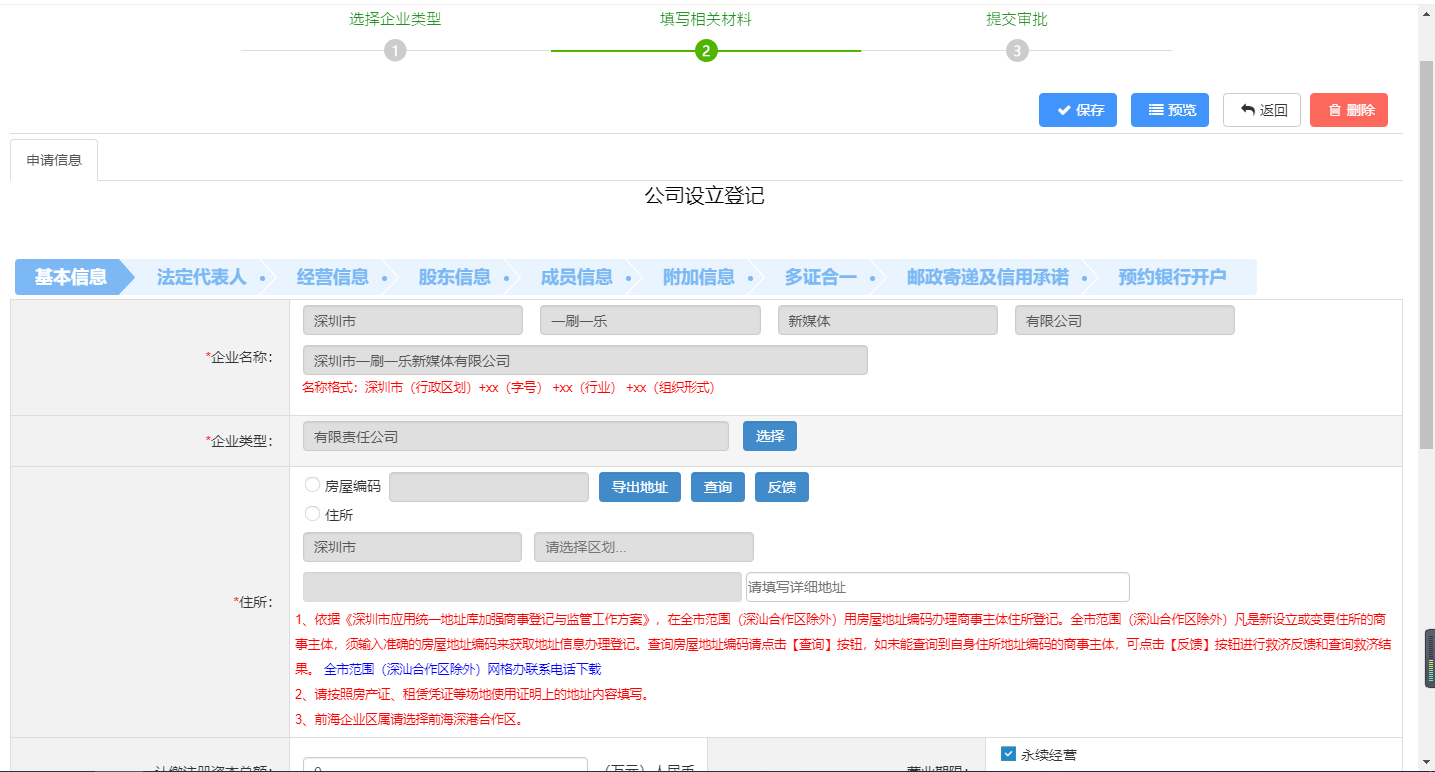Open the 深圳市 city dropdown under 住所

pos(412,547)
